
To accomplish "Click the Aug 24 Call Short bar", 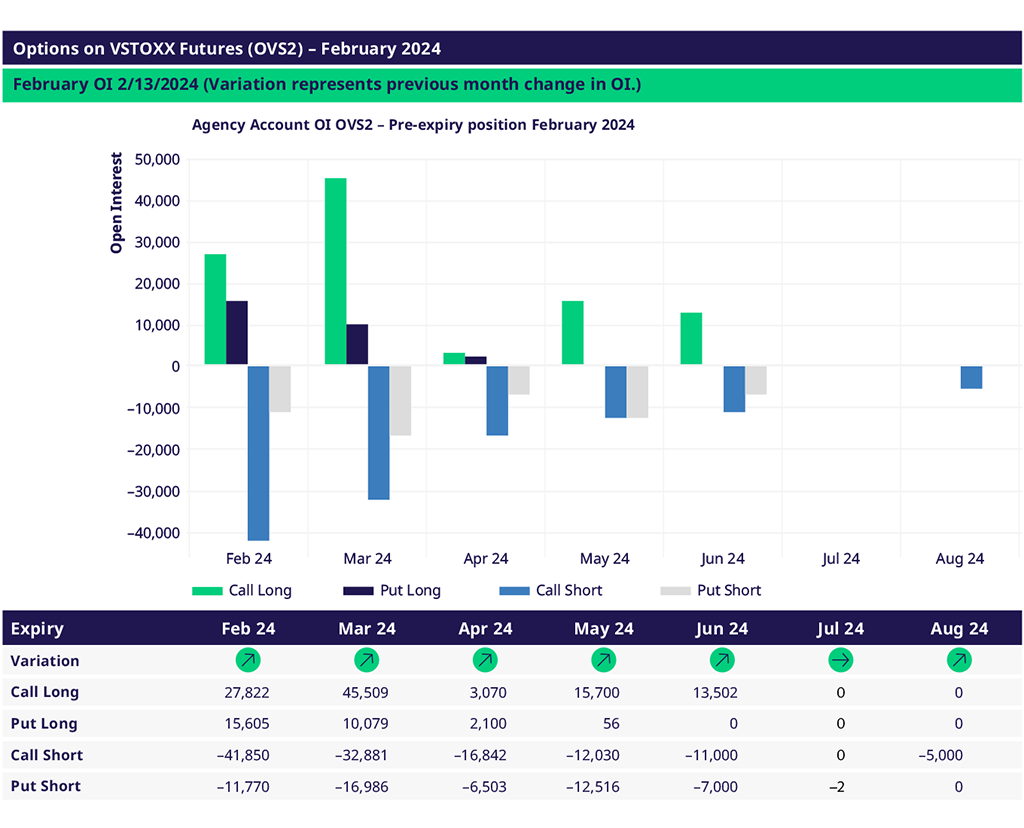I will [971, 377].
